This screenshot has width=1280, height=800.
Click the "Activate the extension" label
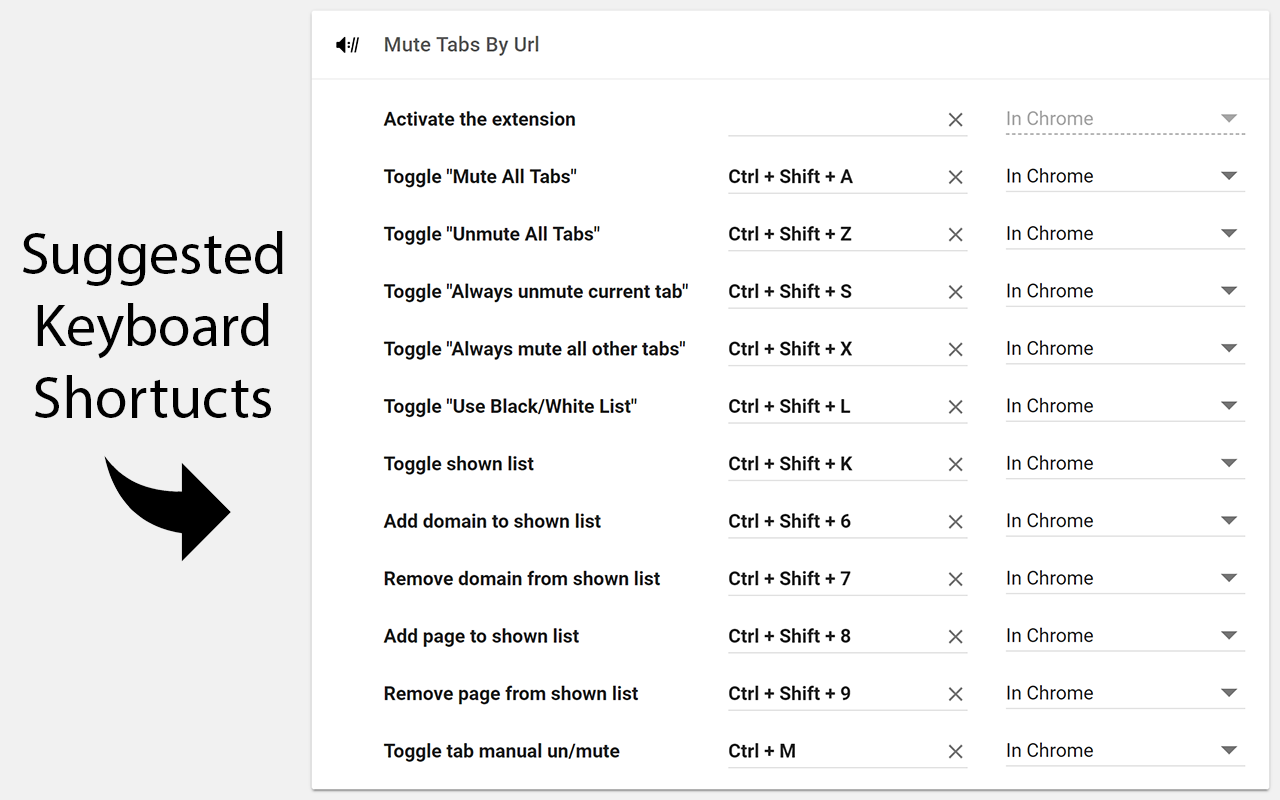pyautogui.click(x=480, y=119)
